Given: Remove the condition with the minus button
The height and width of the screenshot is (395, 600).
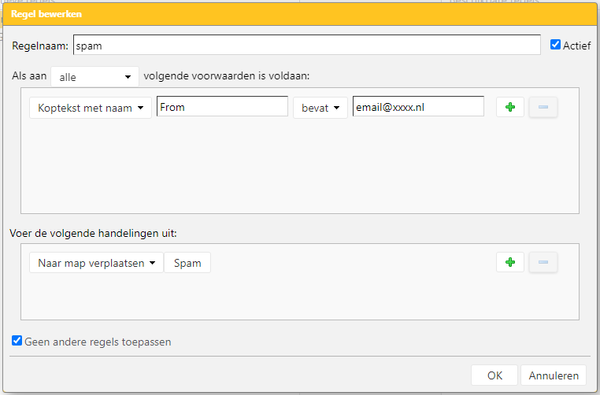Looking at the screenshot, I should (x=543, y=107).
